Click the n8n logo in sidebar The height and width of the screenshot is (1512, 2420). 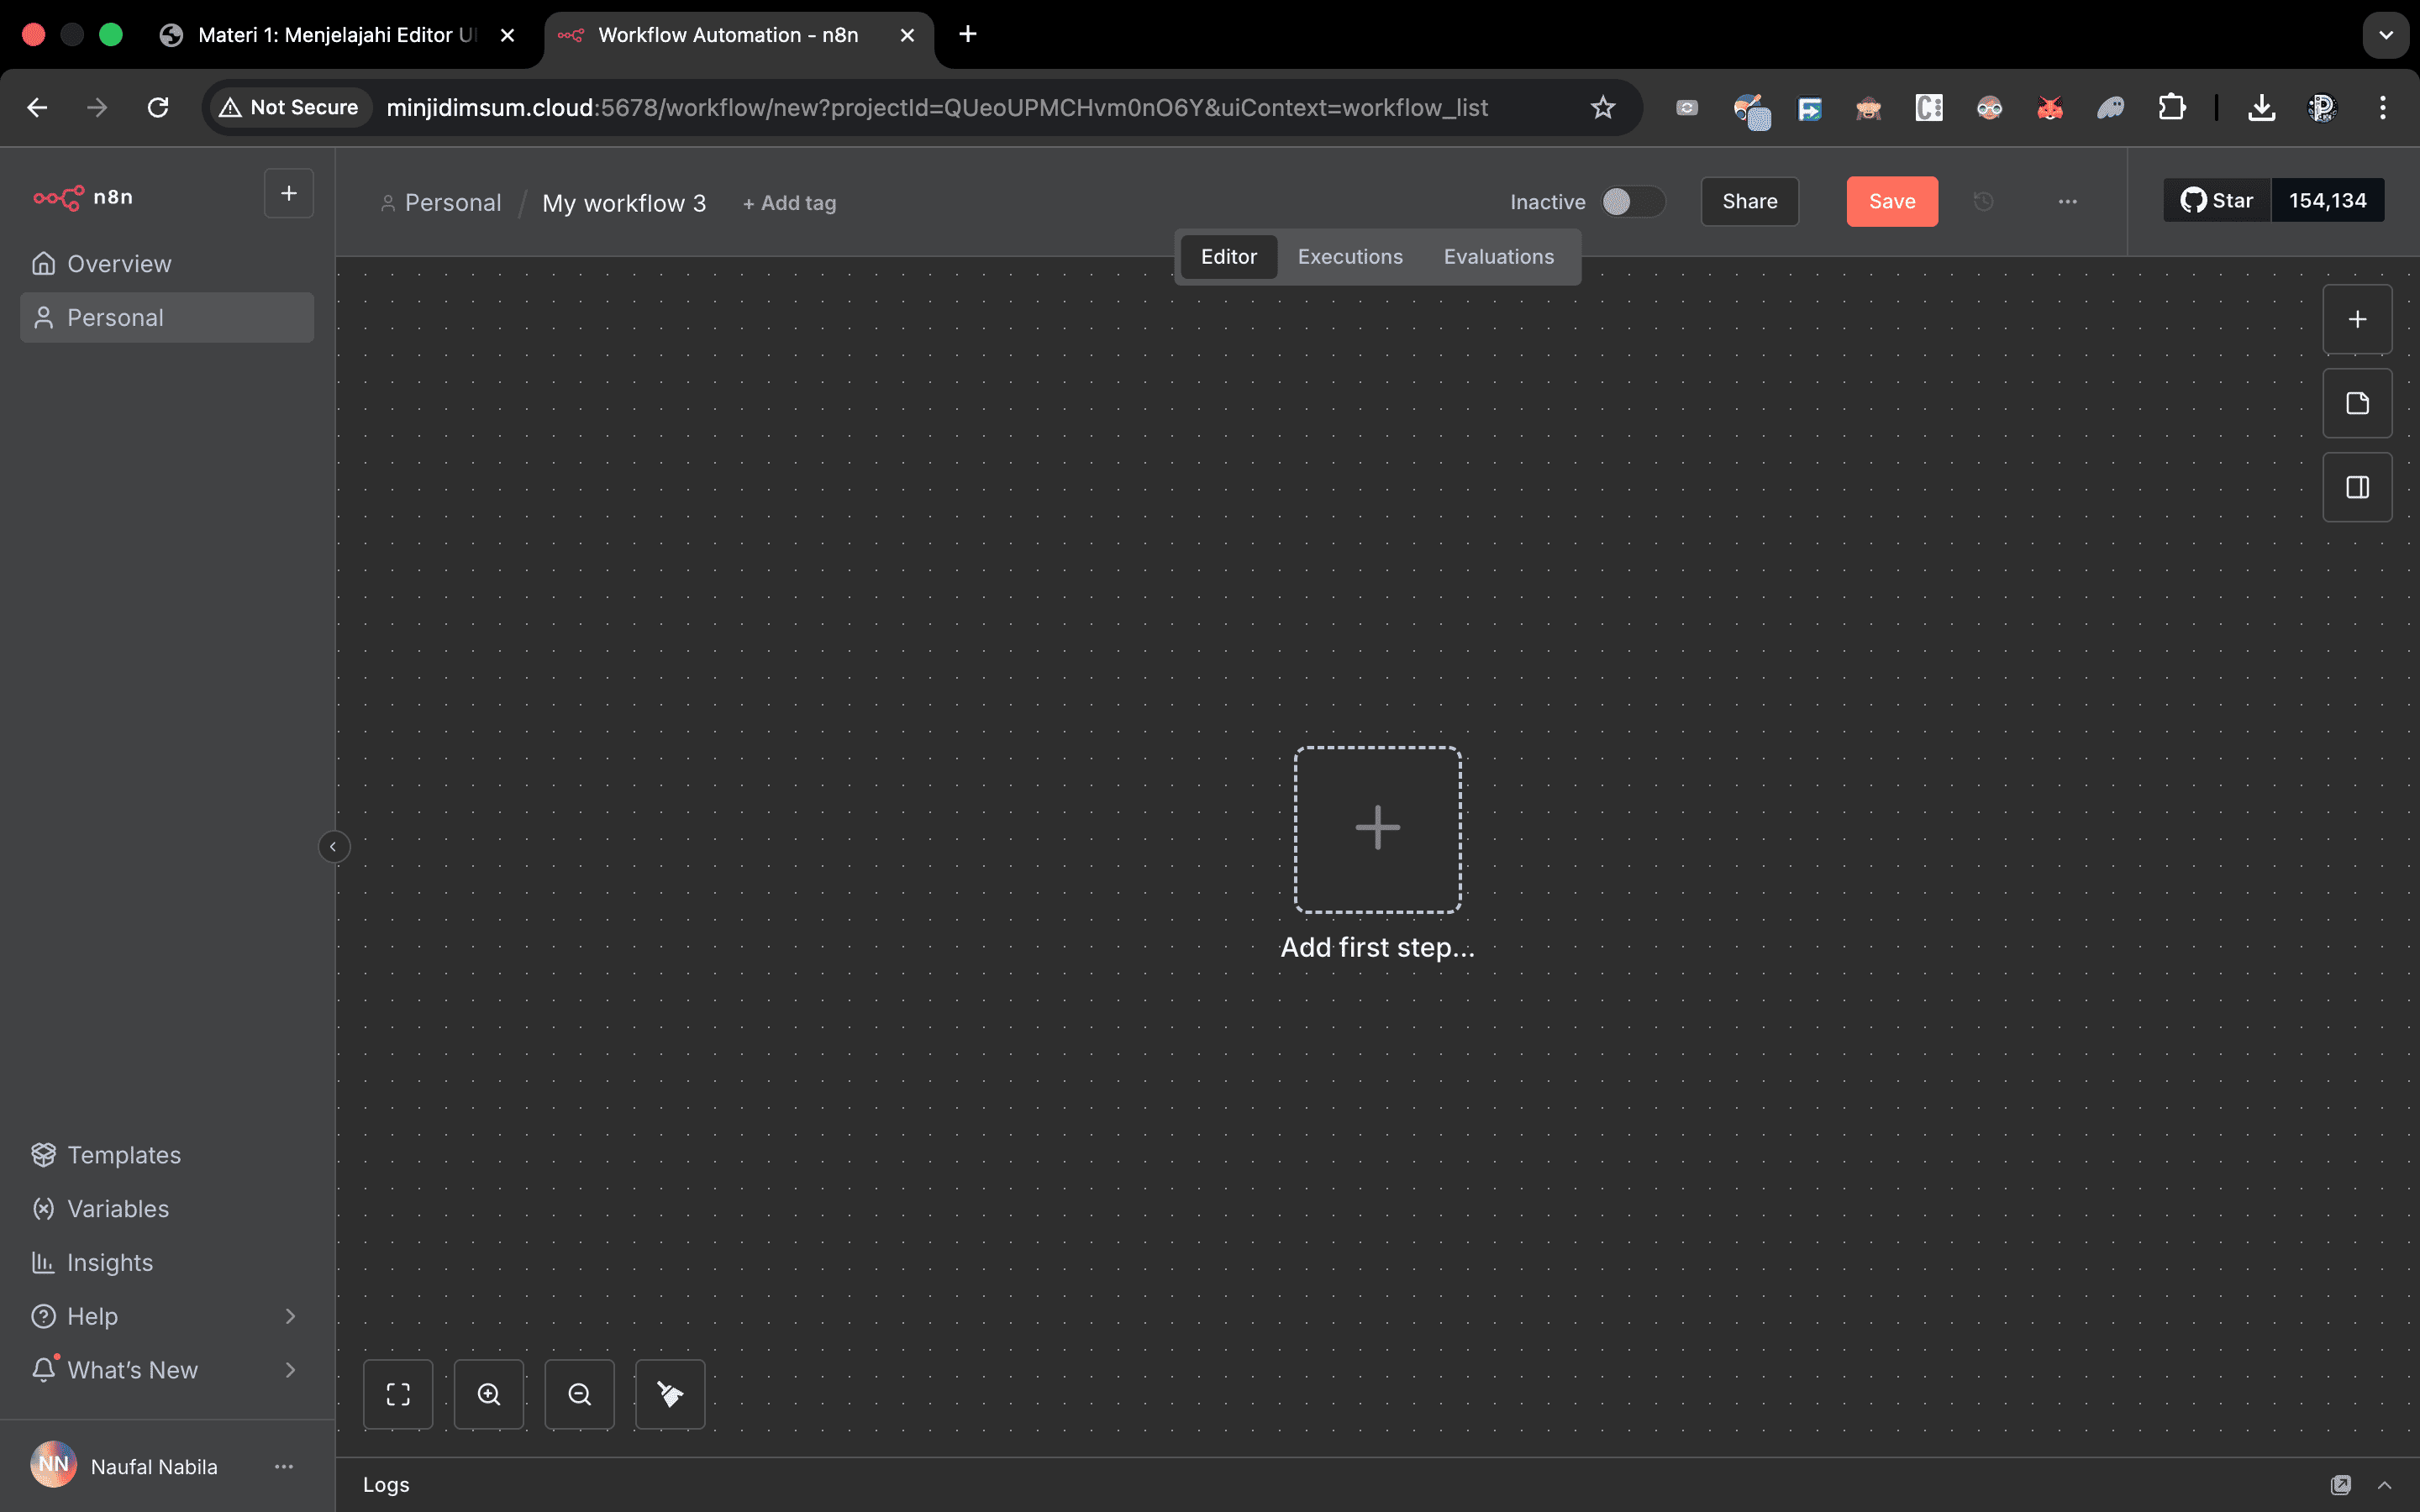83,197
